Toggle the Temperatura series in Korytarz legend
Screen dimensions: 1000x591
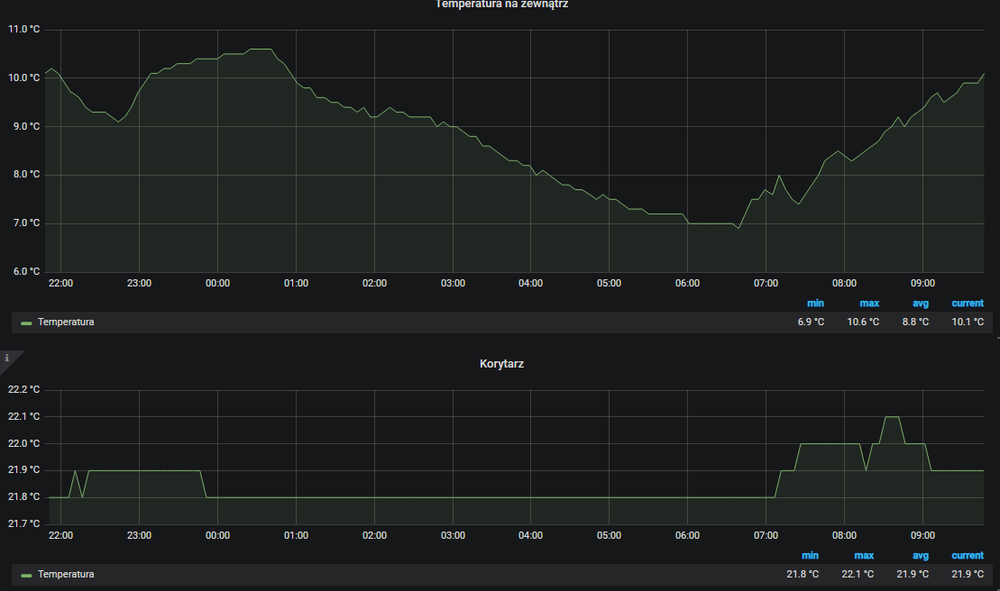[x=66, y=574]
